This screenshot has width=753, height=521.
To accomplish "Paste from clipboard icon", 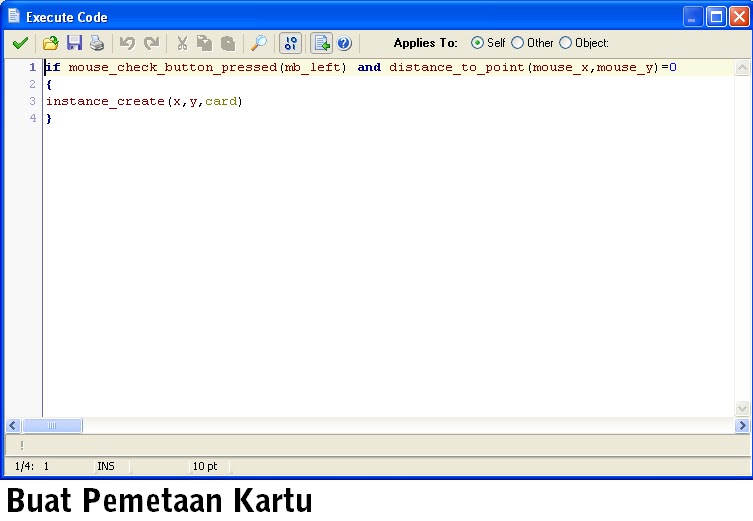I will [x=228, y=43].
